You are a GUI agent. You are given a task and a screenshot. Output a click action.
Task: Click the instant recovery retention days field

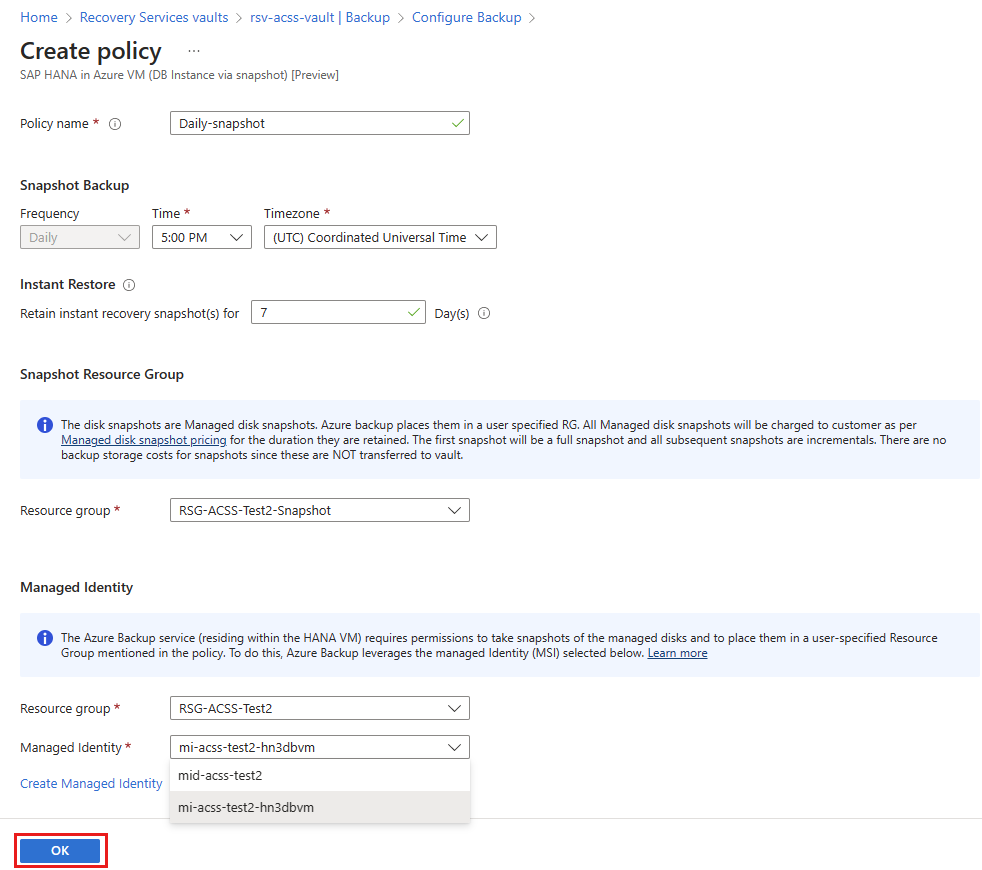(x=338, y=312)
